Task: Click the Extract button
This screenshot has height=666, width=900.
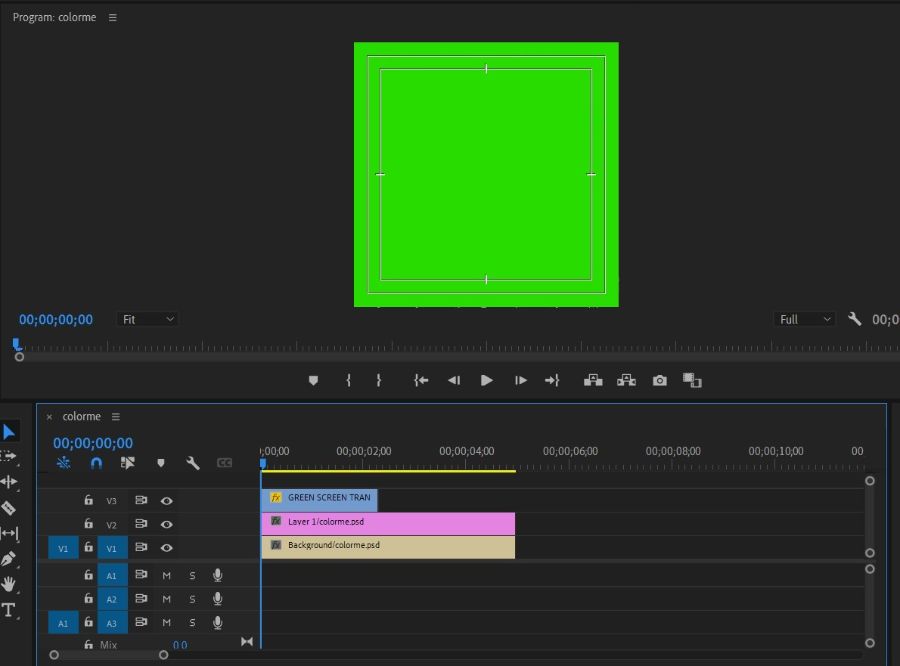Action: pyautogui.click(x=626, y=380)
